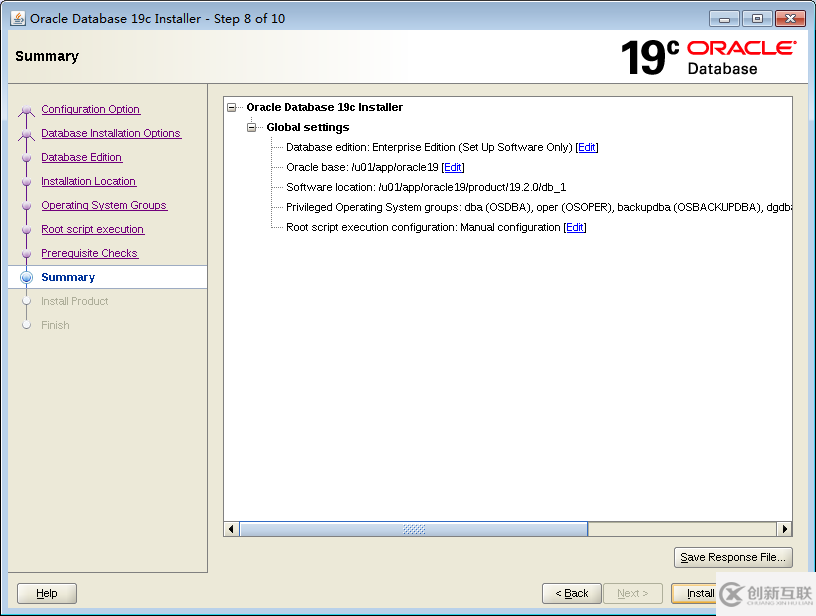816x616 pixels.
Task: Click the Java icon in title bar
Action: tap(18, 18)
